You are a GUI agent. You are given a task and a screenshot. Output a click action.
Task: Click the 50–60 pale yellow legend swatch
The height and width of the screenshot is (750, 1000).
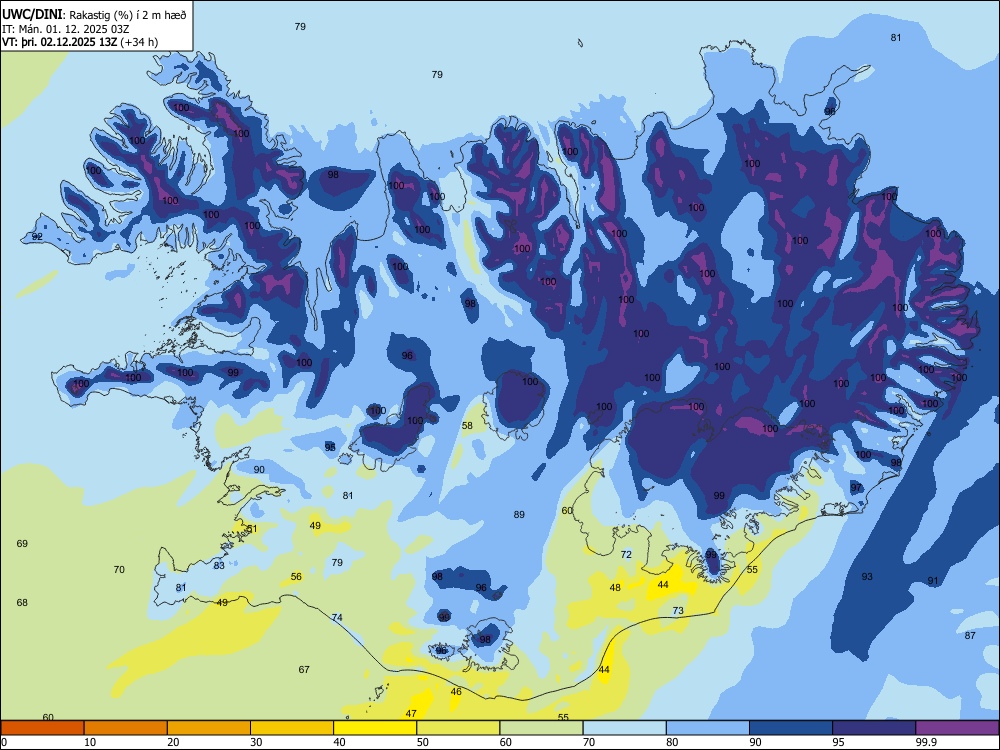click(458, 728)
